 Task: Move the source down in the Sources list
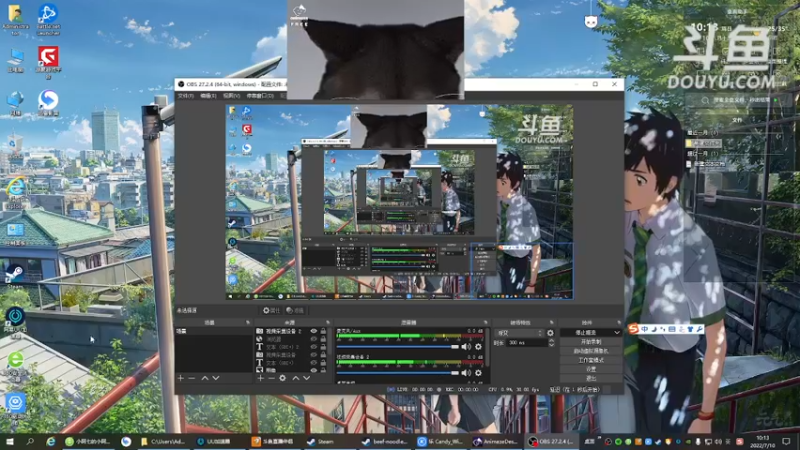point(307,378)
